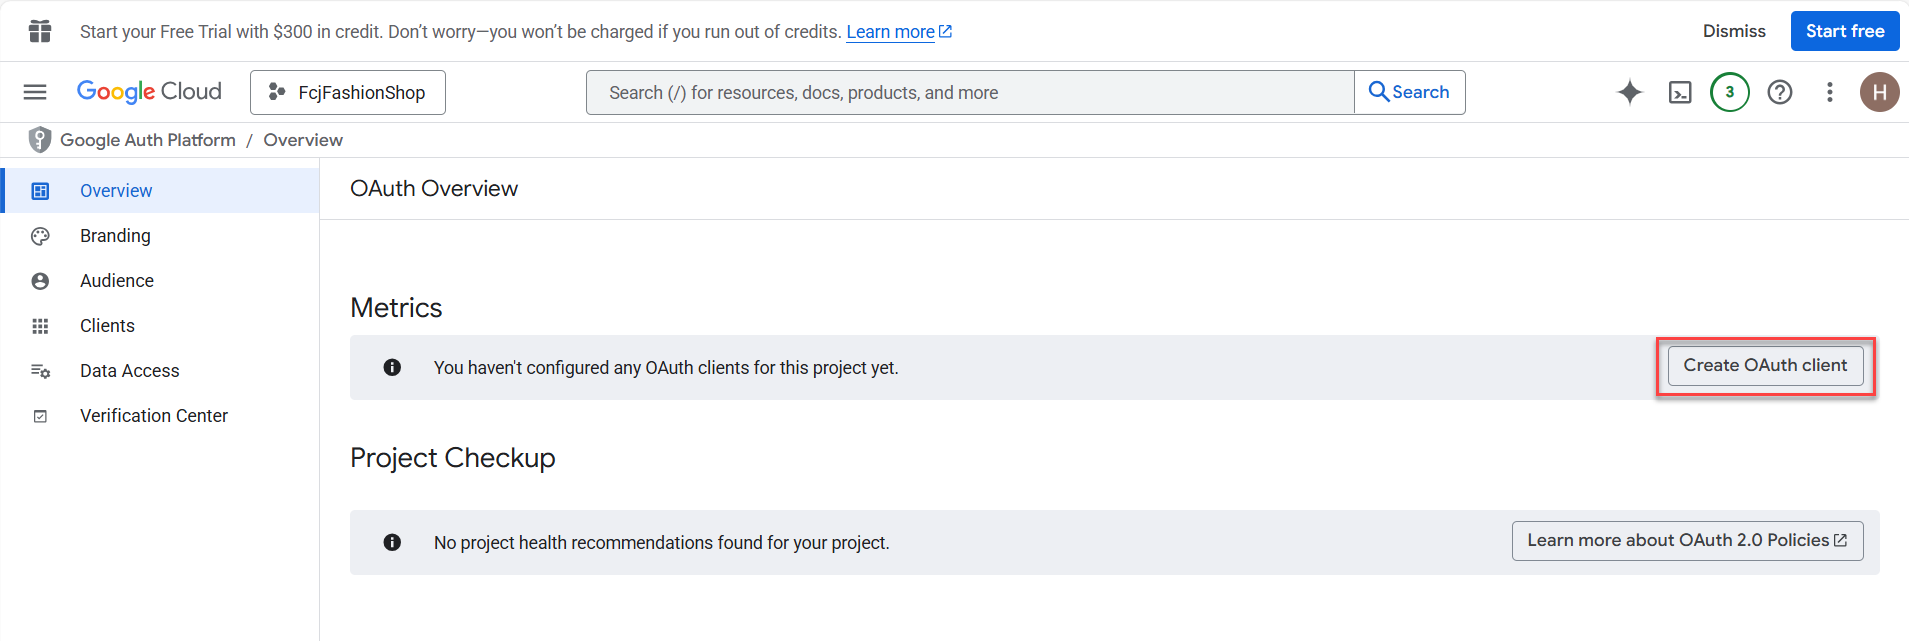Screen dimensions: 1909x641
Task: Open Audience in the sidebar
Action: point(160,281)
